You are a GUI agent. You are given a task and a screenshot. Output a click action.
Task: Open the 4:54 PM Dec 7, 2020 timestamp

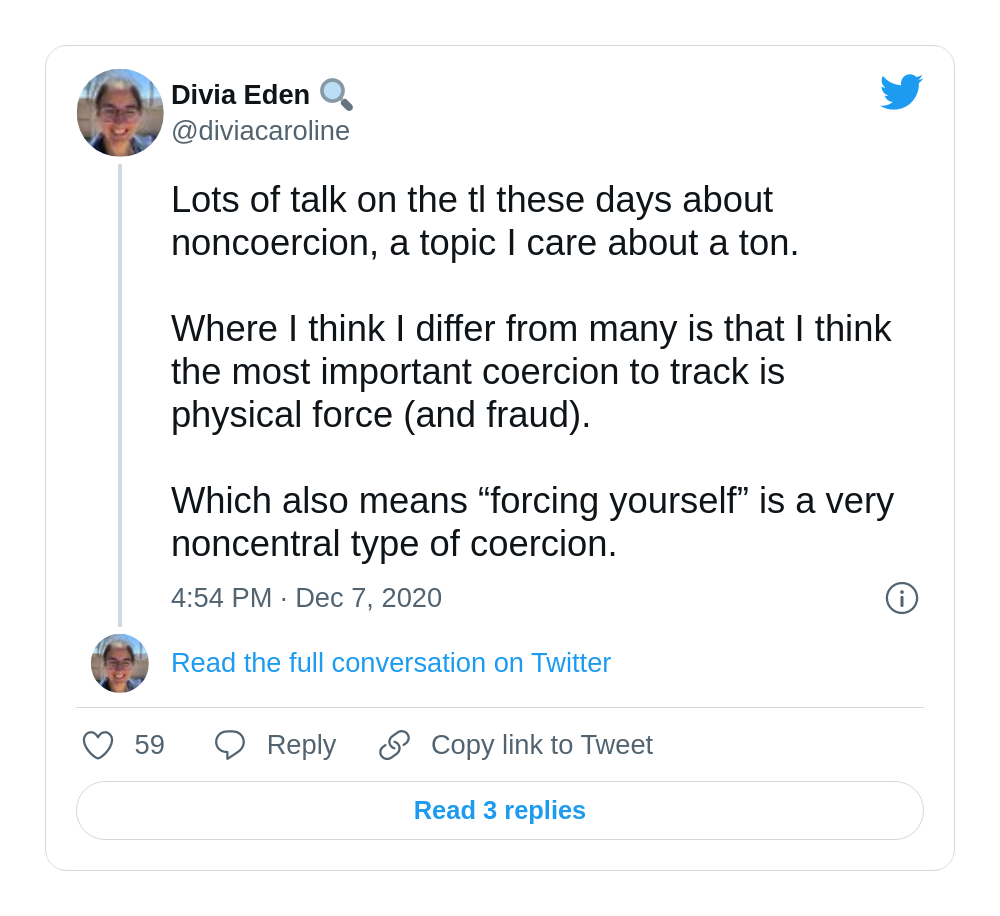pos(306,598)
